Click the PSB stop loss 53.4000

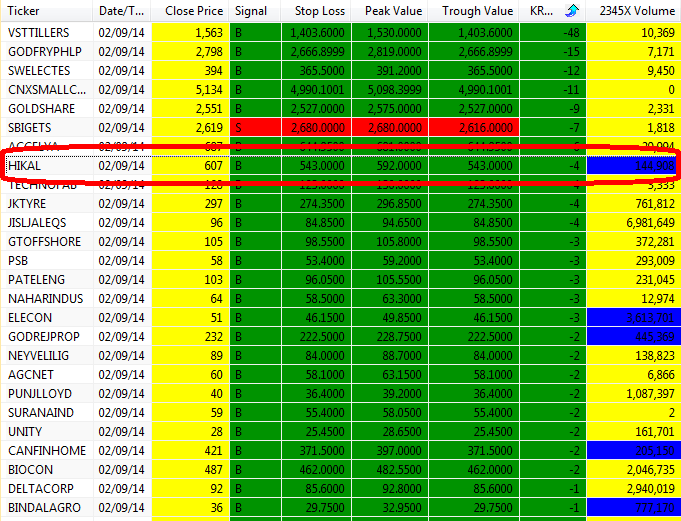pos(325,261)
